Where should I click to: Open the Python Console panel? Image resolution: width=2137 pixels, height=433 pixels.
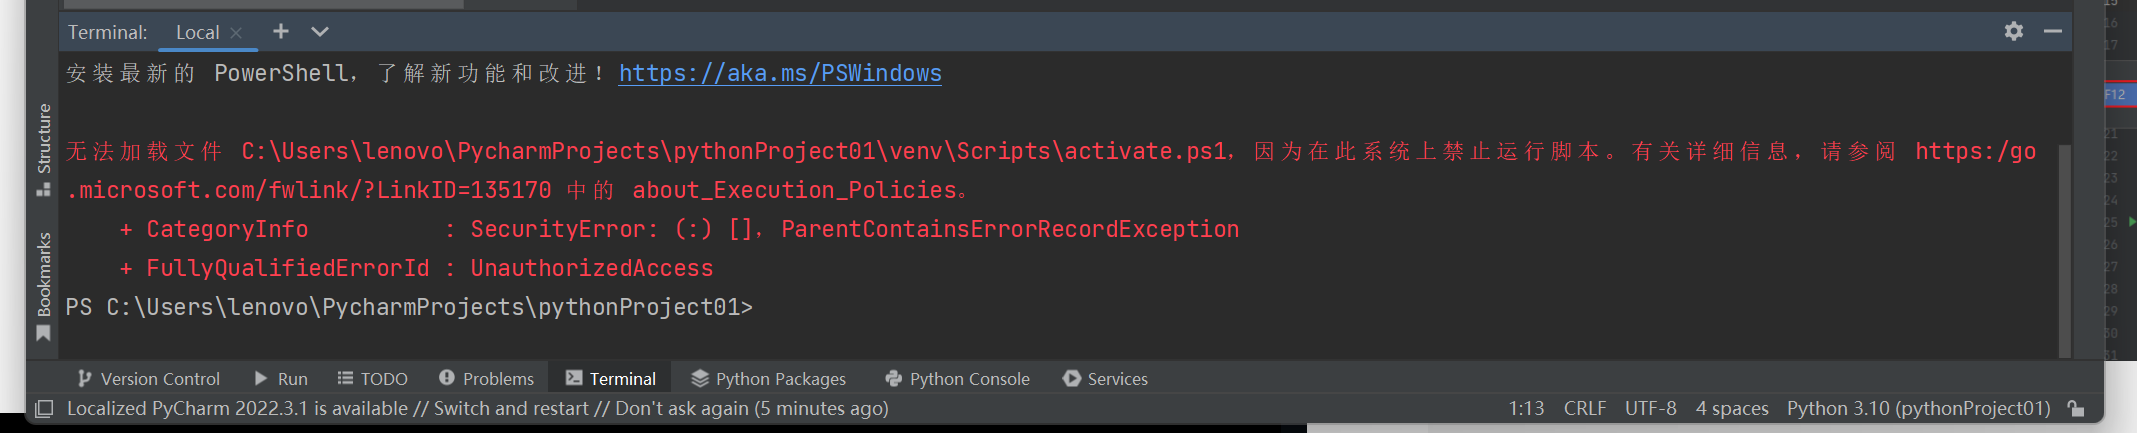(958, 379)
